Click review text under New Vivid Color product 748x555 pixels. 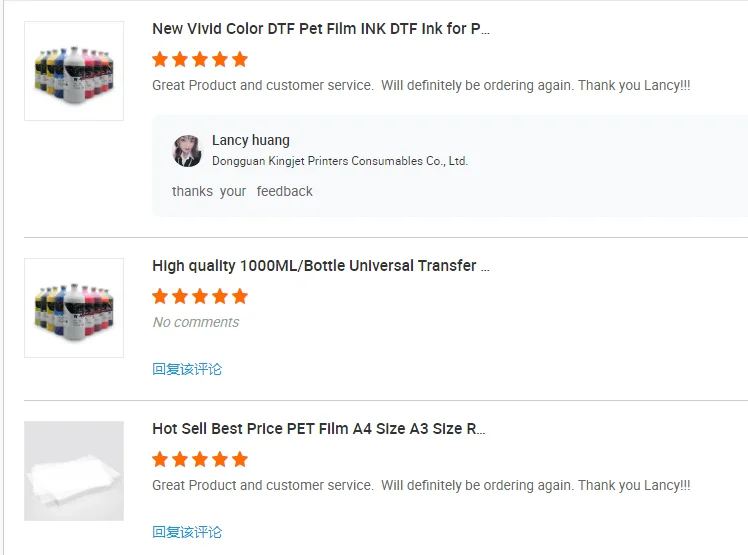point(421,86)
